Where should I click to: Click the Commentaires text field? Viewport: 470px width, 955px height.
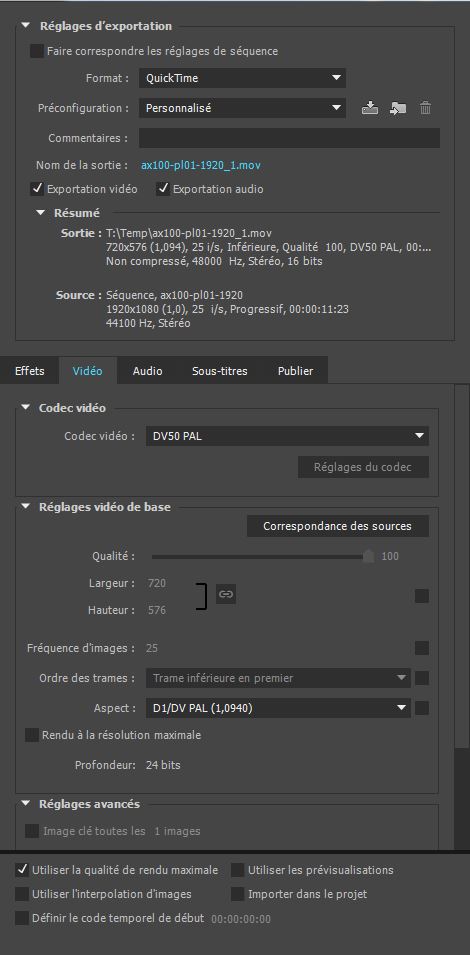[289, 138]
